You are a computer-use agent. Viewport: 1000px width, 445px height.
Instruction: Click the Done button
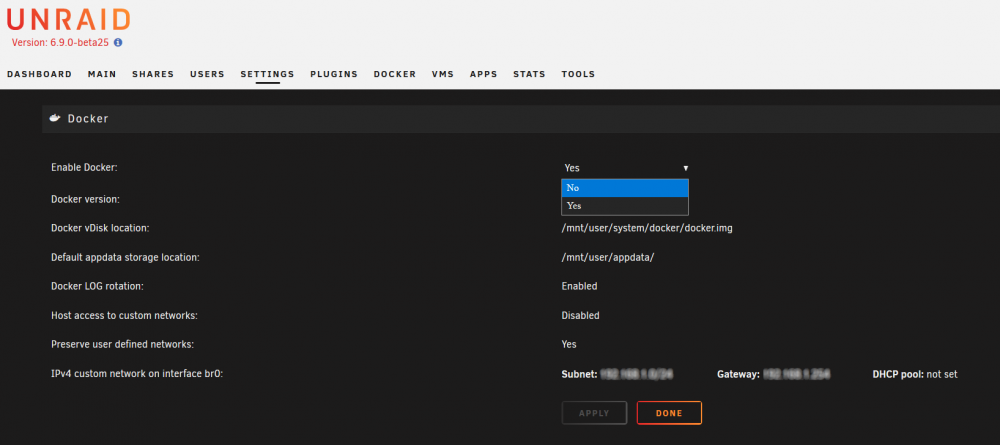[x=669, y=413]
